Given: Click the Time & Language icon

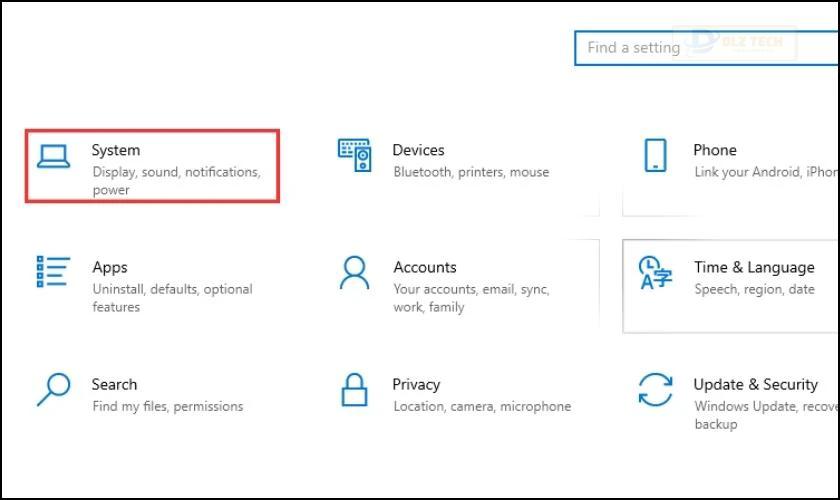Looking at the screenshot, I should (655, 273).
